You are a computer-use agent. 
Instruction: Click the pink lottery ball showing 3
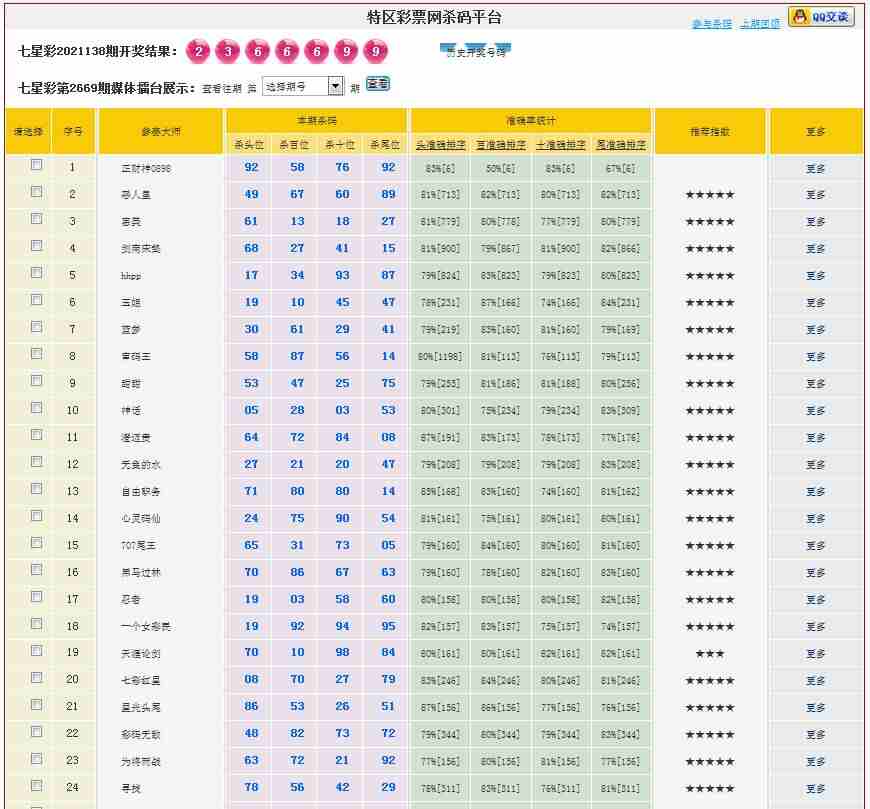[229, 51]
